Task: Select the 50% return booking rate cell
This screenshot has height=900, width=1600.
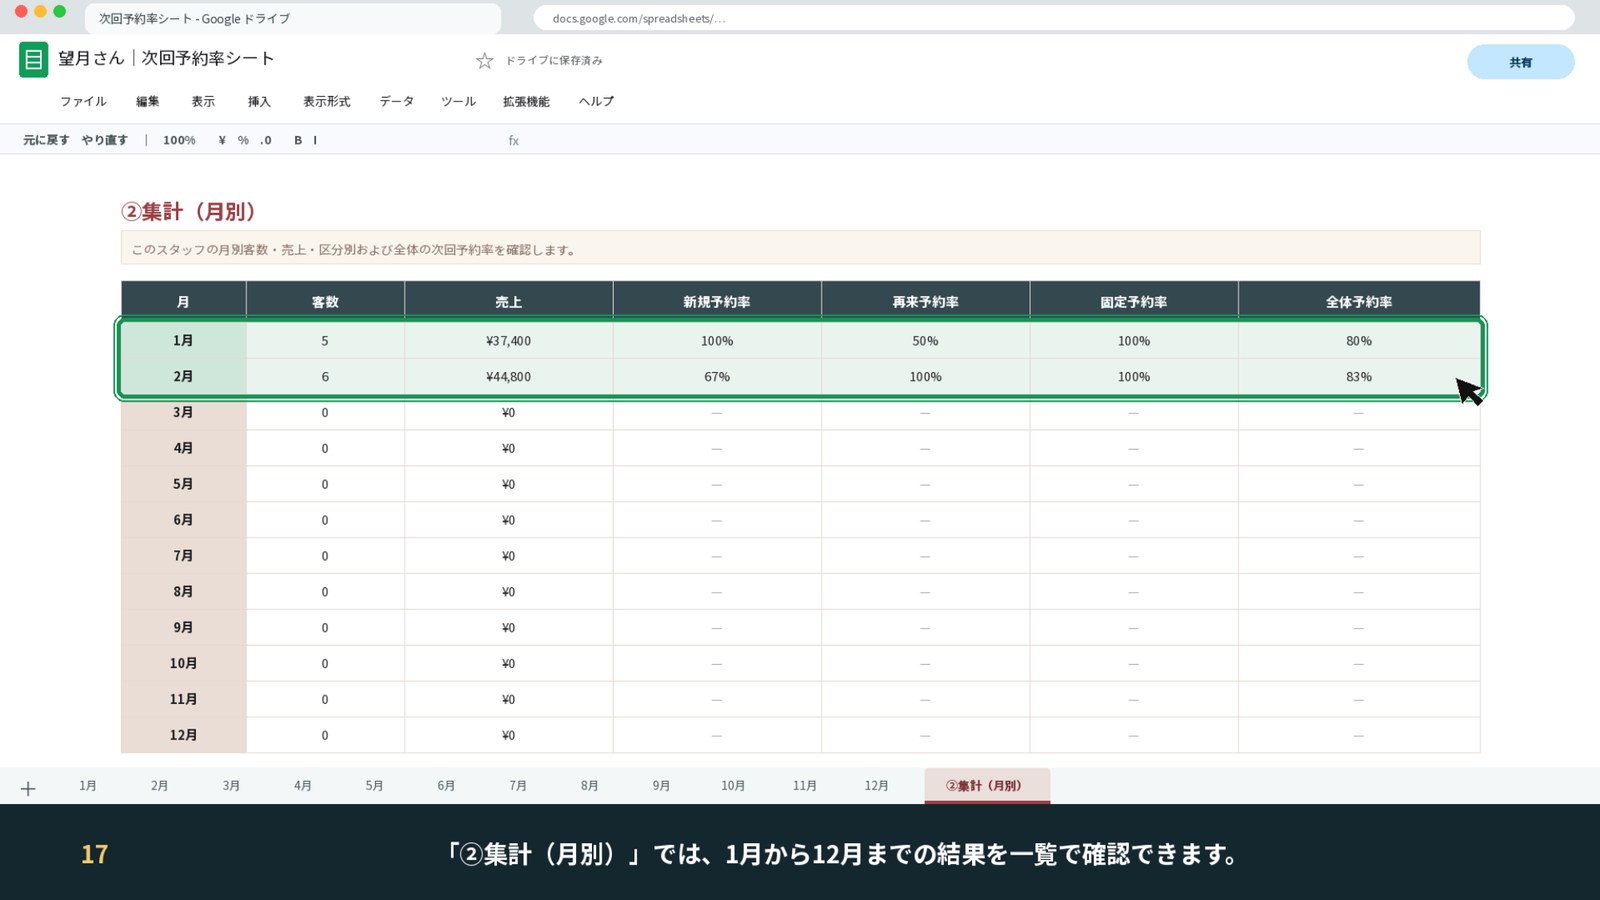Action: coord(925,341)
